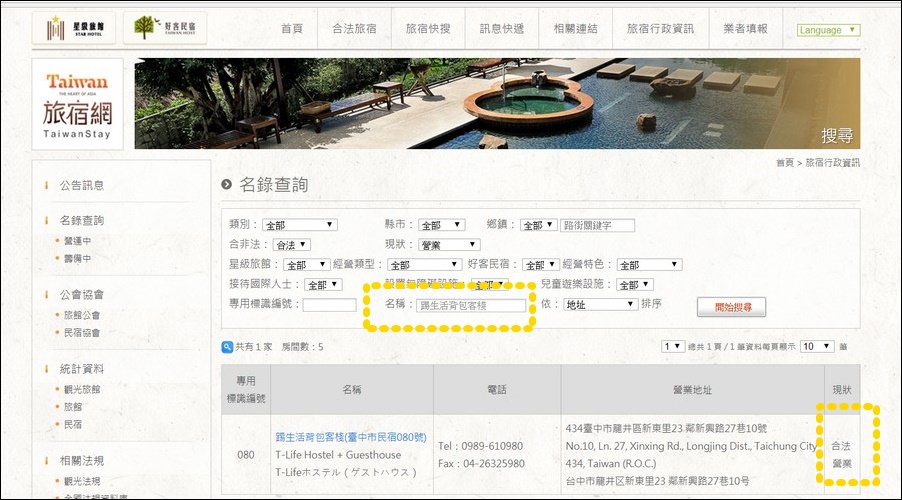This screenshot has height=500, width=902.
Task: Open 觀光旅館 under 統計資料
Action: tap(82, 389)
